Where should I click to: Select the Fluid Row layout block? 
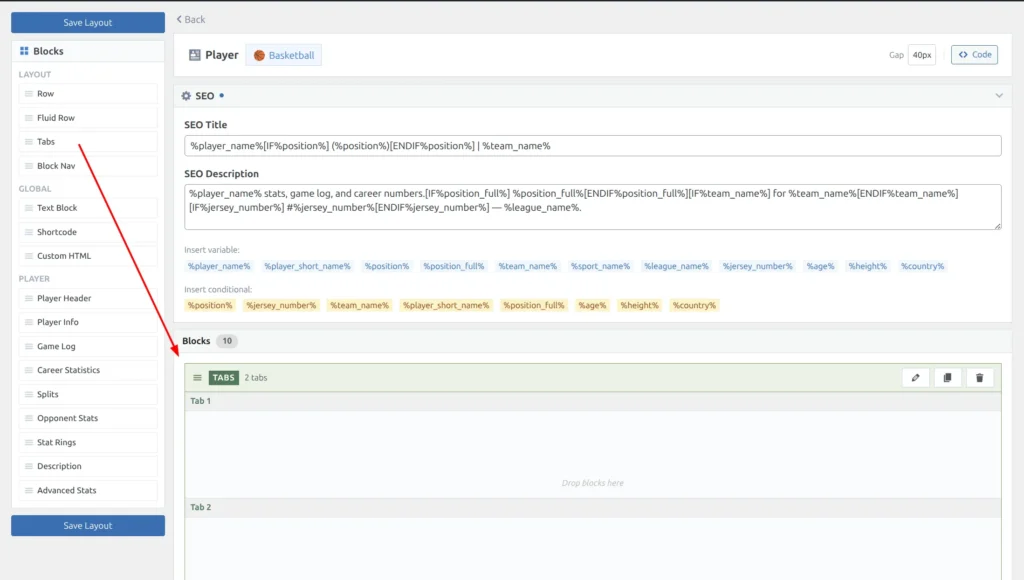click(x=88, y=118)
